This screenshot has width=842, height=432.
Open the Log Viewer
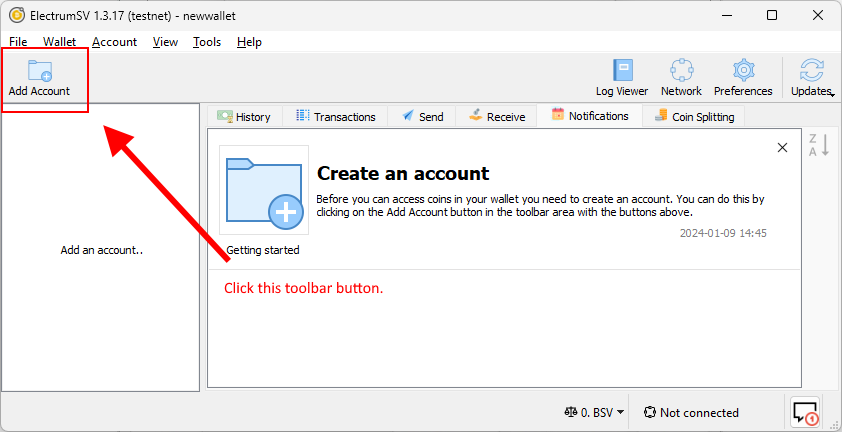(x=622, y=78)
